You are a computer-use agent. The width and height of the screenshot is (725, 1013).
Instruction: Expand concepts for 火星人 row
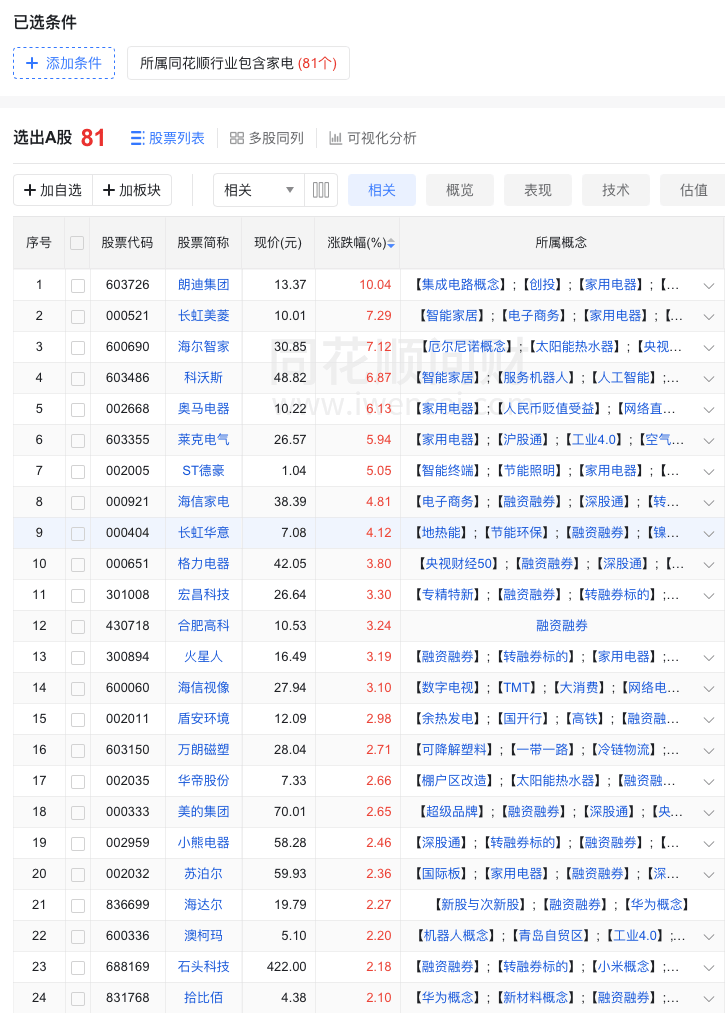709,658
